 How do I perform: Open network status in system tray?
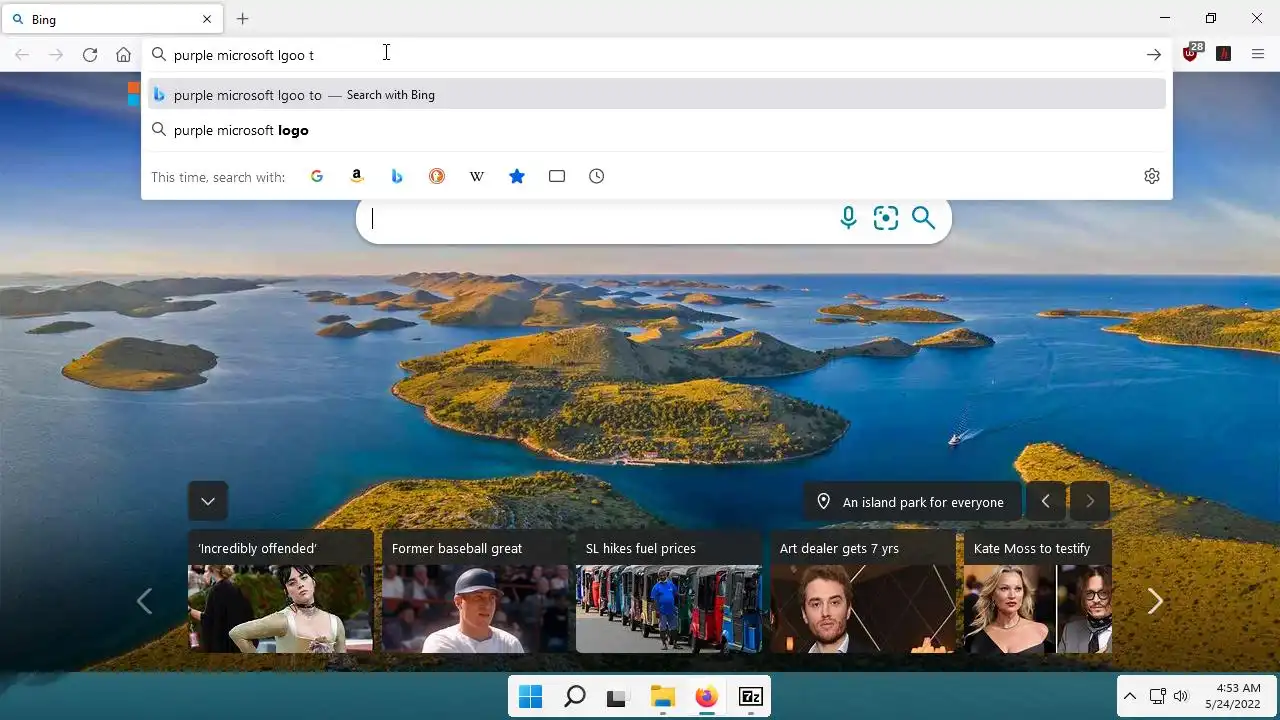click(x=1157, y=696)
